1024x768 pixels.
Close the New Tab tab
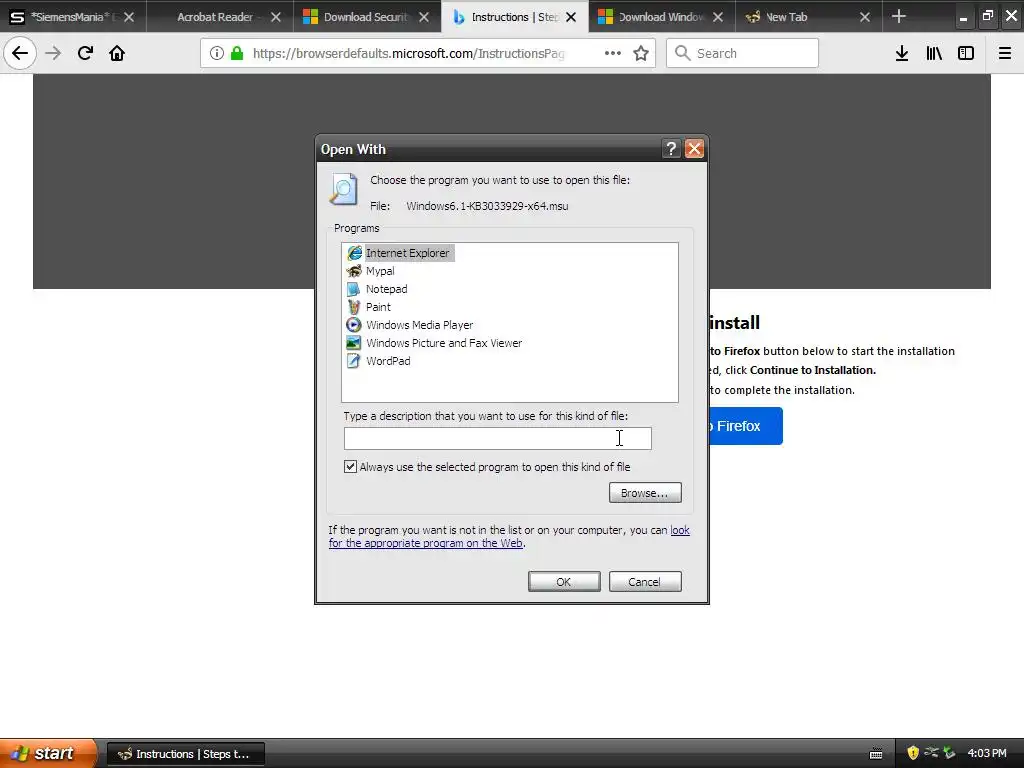click(x=865, y=17)
